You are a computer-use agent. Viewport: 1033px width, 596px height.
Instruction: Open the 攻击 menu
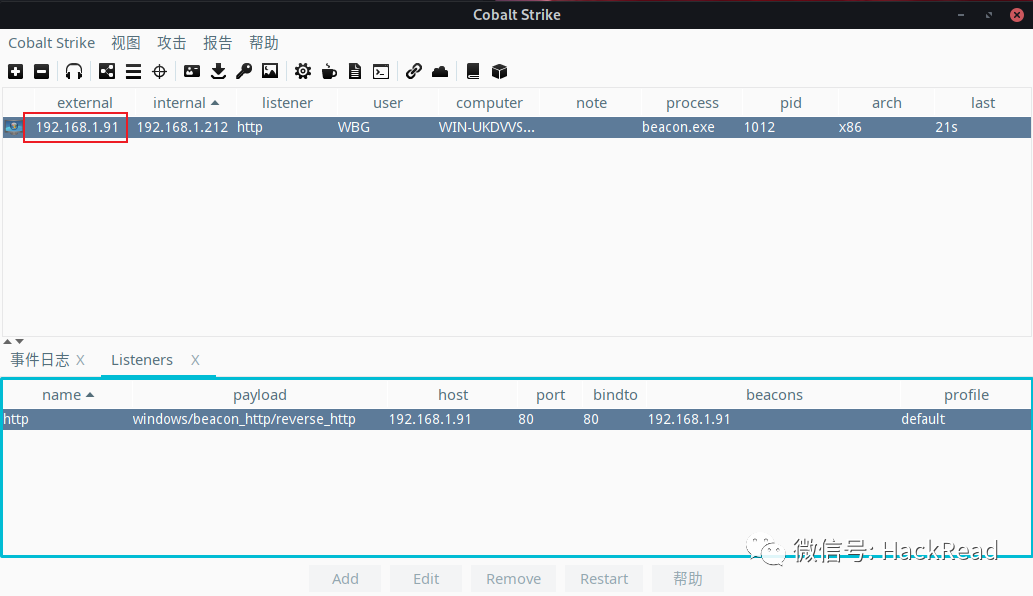[x=172, y=43]
